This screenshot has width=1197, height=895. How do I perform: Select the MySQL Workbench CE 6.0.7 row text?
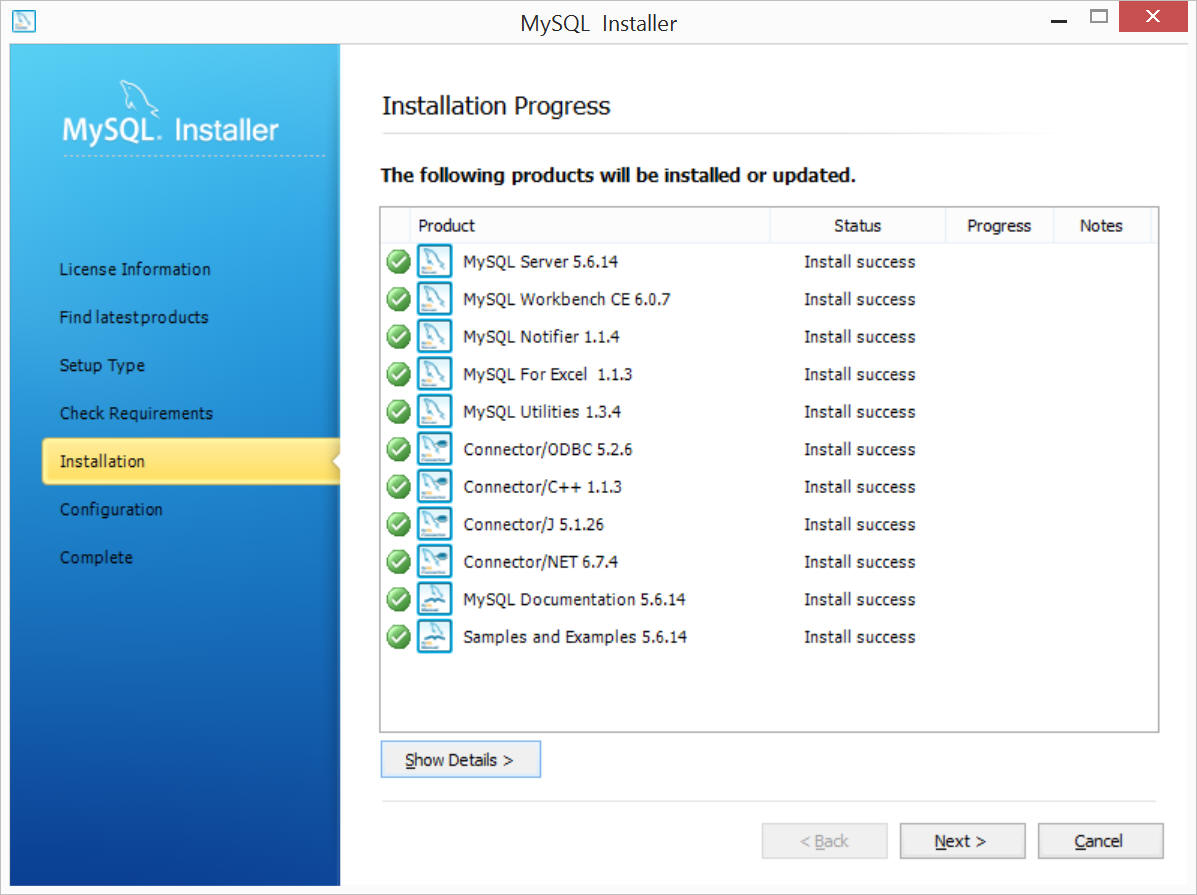click(x=566, y=299)
